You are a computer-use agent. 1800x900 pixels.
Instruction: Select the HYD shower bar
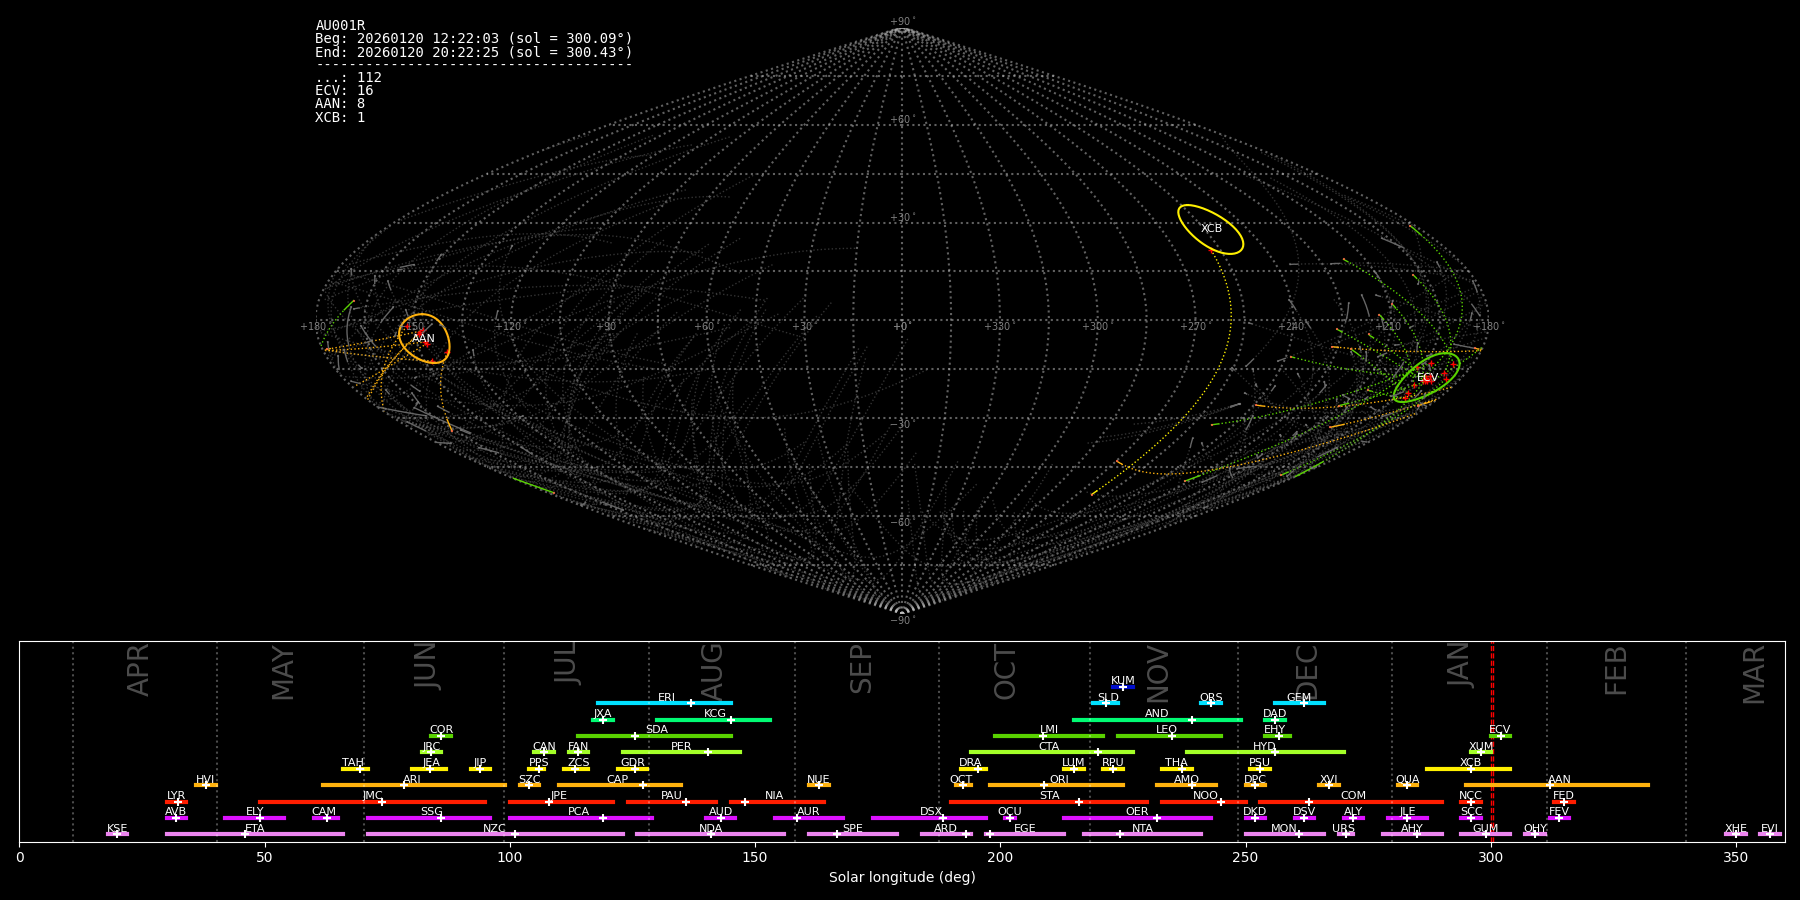click(1265, 752)
